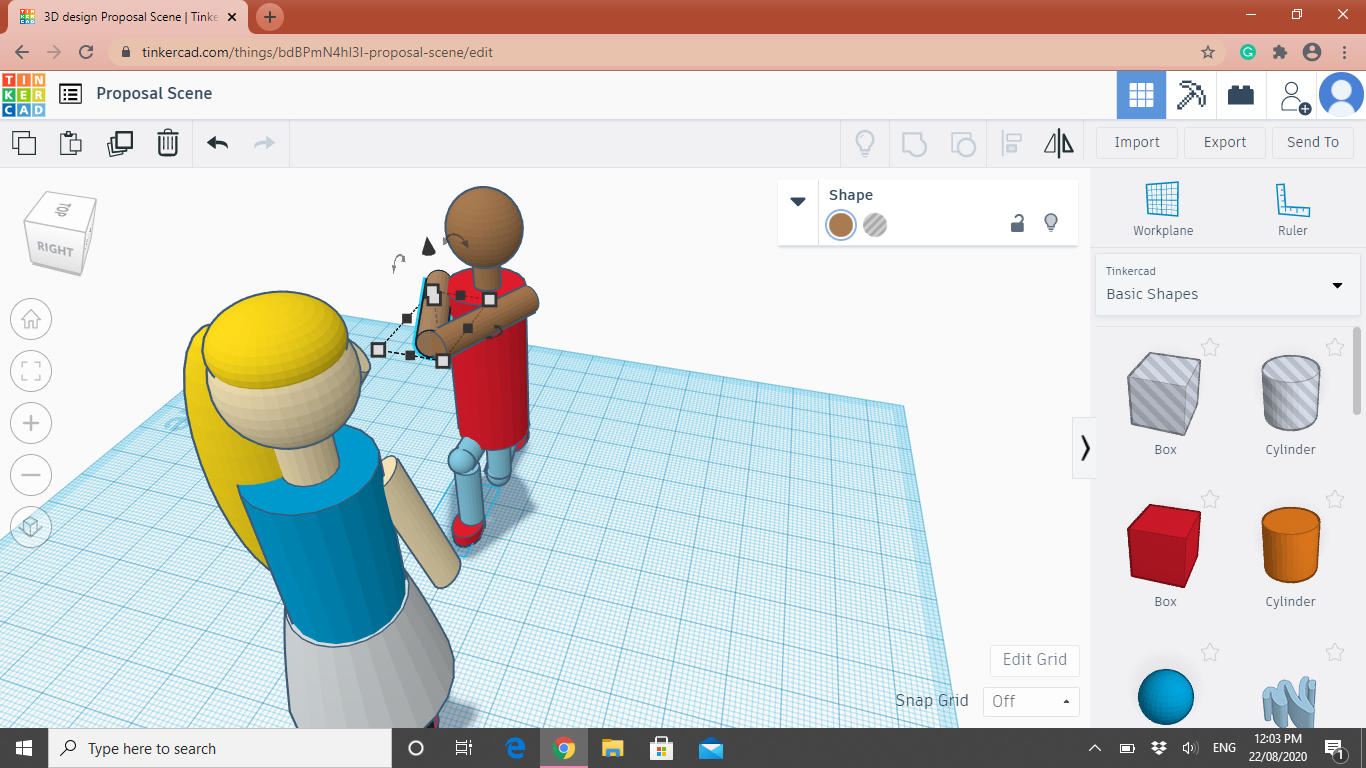1366x768 pixels.
Task: Redo the last undone action
Action: coord(264,143)
